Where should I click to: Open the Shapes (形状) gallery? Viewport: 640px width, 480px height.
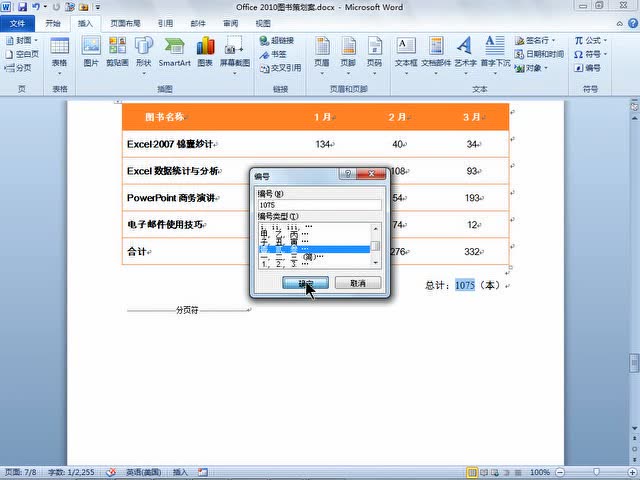(144, 56)
